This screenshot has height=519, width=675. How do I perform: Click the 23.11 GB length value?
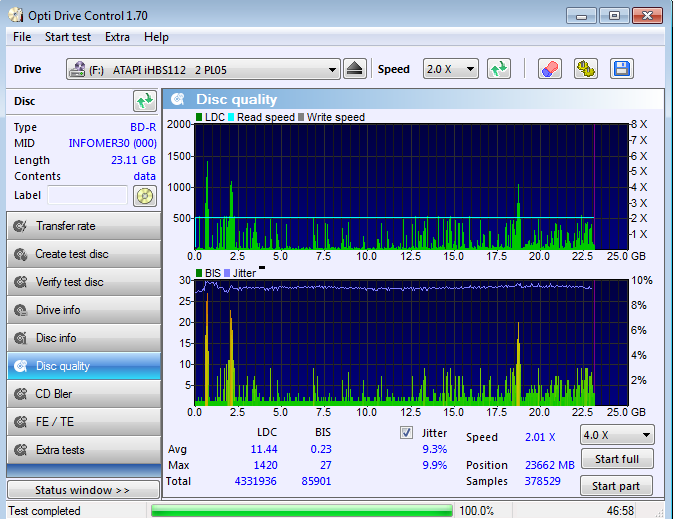[133, 160]
